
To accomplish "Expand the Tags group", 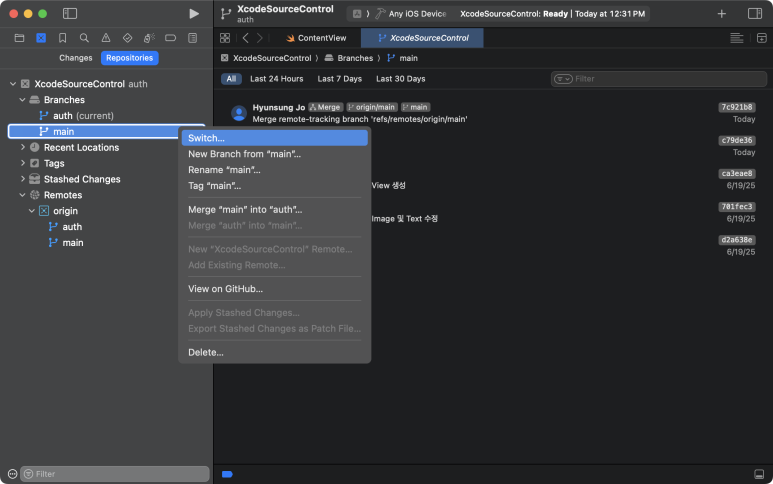I will pyautogui.click(x=22, y=163).
